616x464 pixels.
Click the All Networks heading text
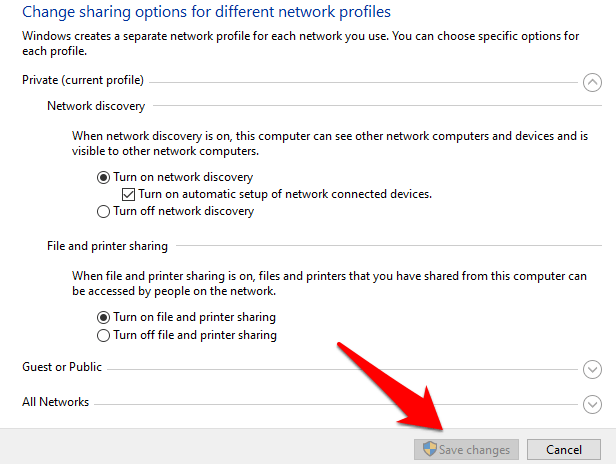click(56, 402)
